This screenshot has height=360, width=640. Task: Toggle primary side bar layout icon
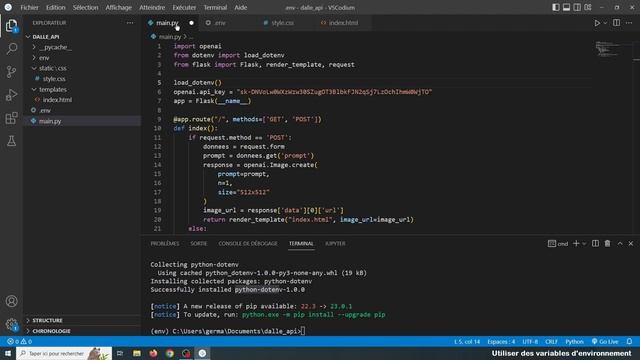(x=556, y=7)
